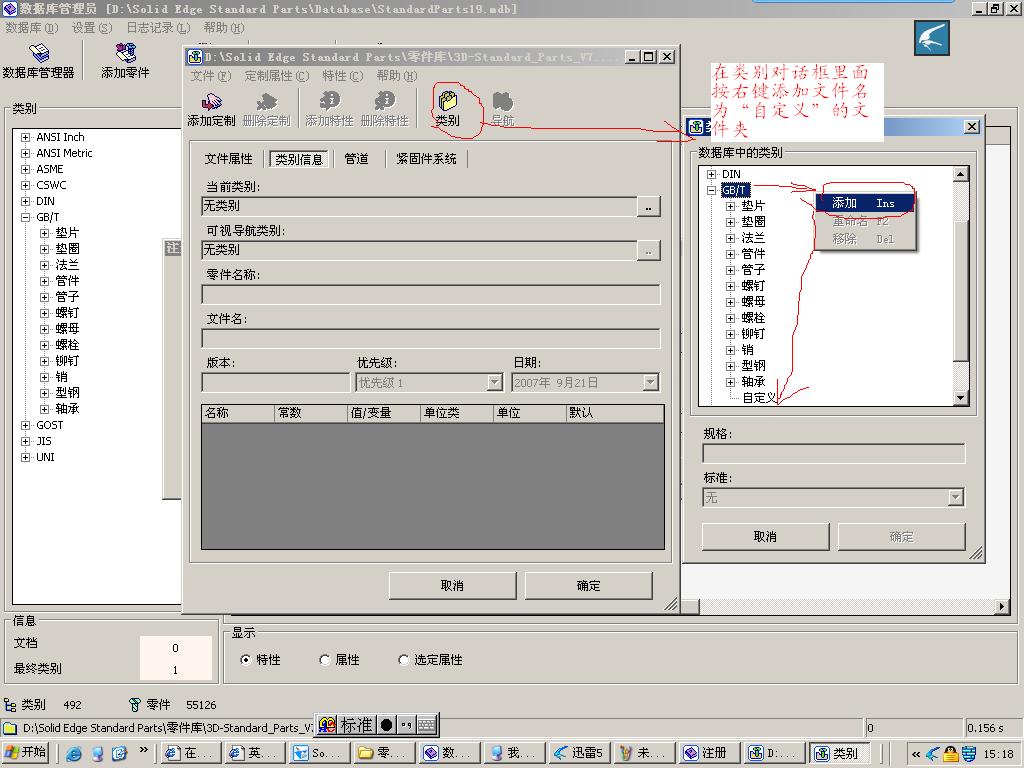
Task: Click browse button next to 当前类别
Action: [648, 207]
